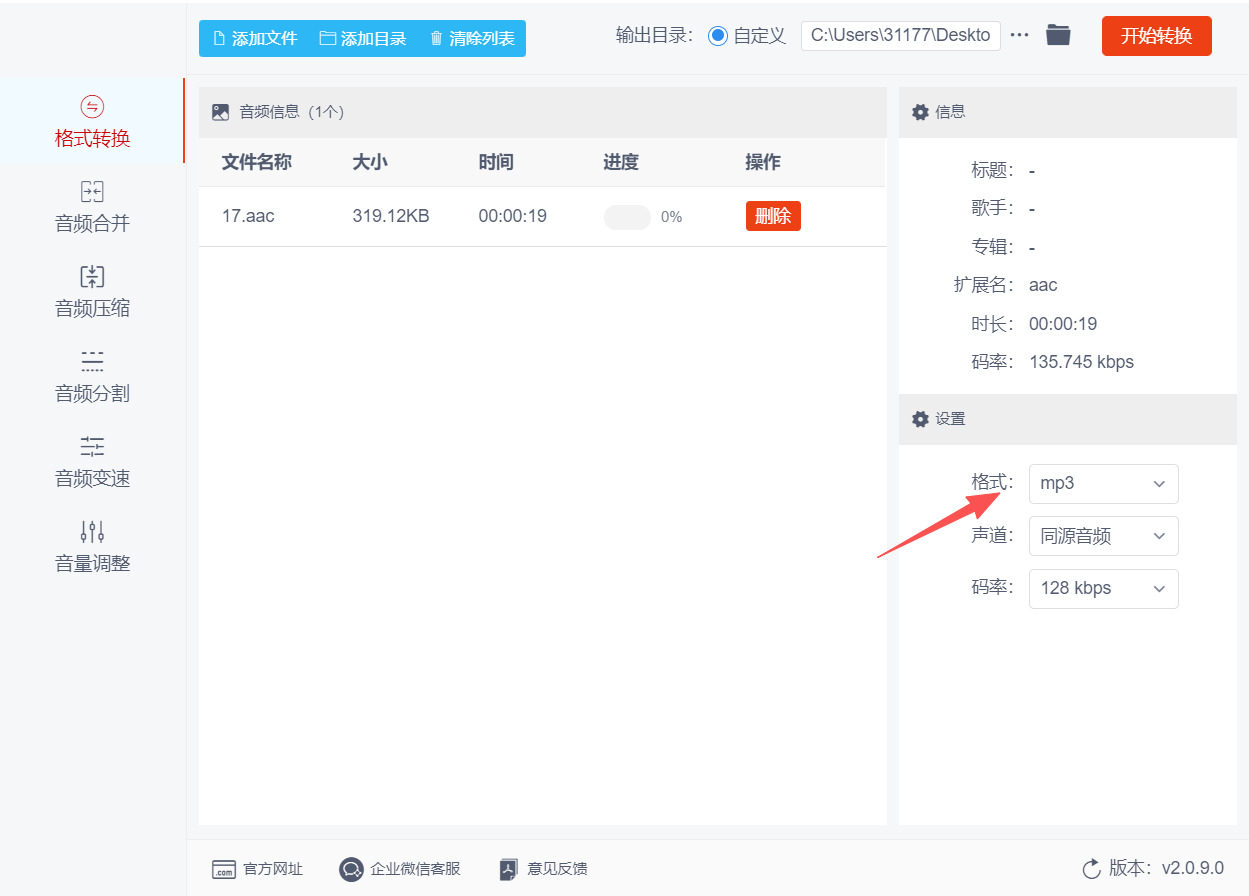This screenshot has height=896, width=1249.
Task: Click the 格式转换 (Format Convert) sidebar icon
Action: [91, 120]
